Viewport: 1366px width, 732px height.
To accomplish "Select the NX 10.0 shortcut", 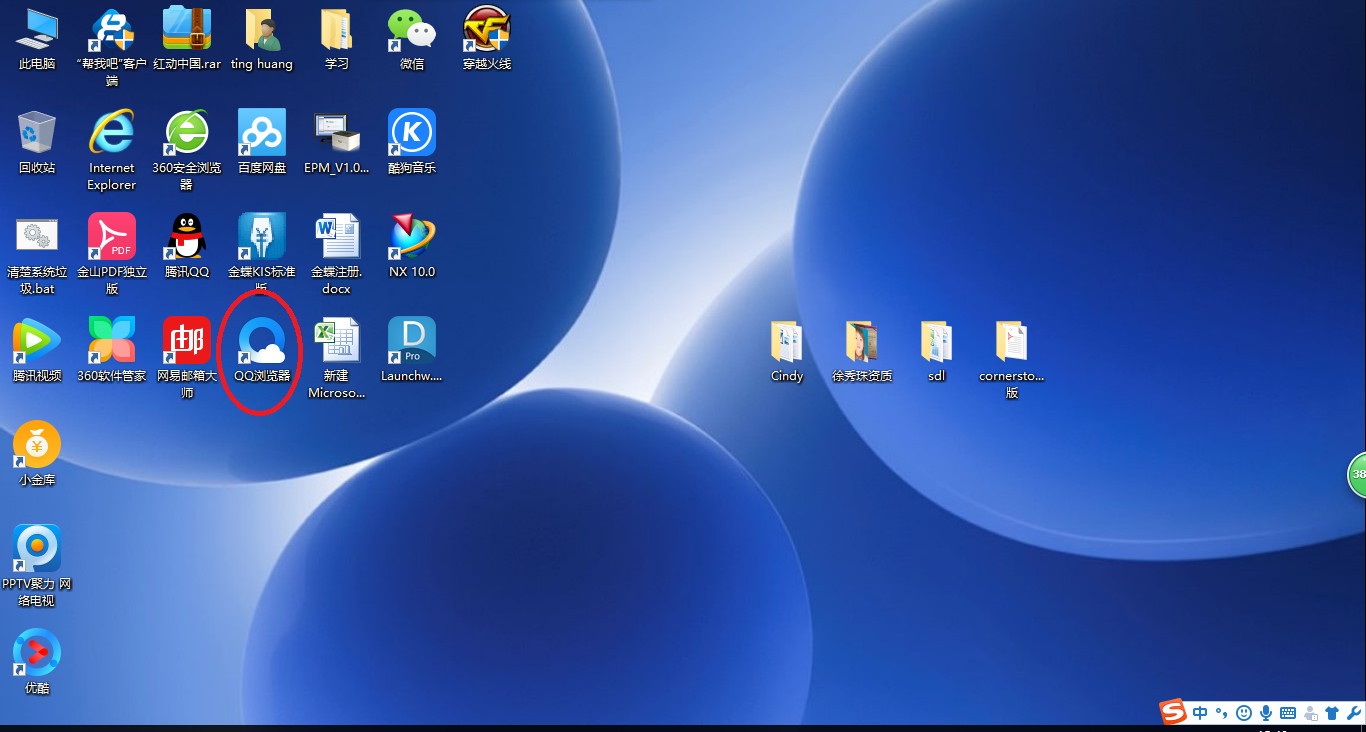I will pos(412,246).
